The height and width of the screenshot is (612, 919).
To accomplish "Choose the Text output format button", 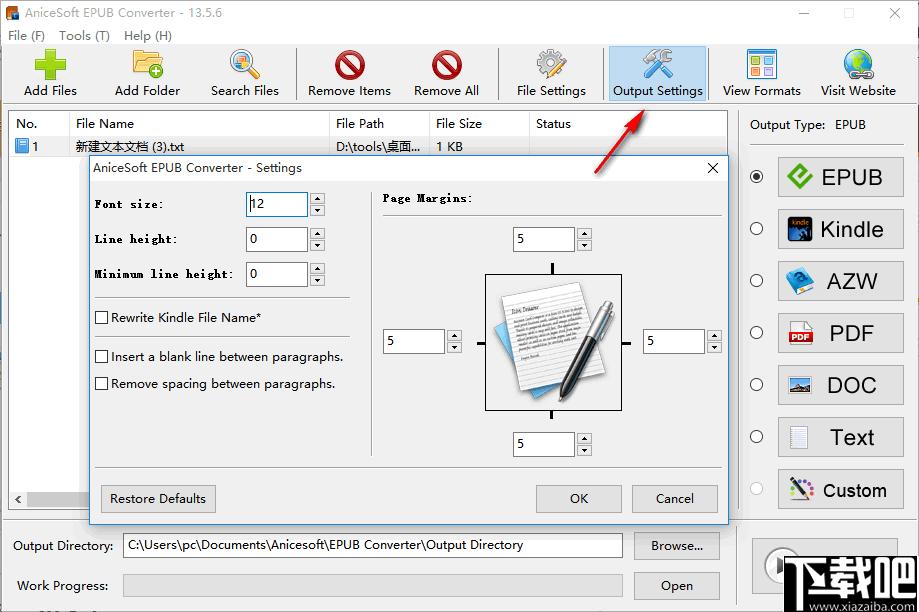I will click(x=840, y=437).
